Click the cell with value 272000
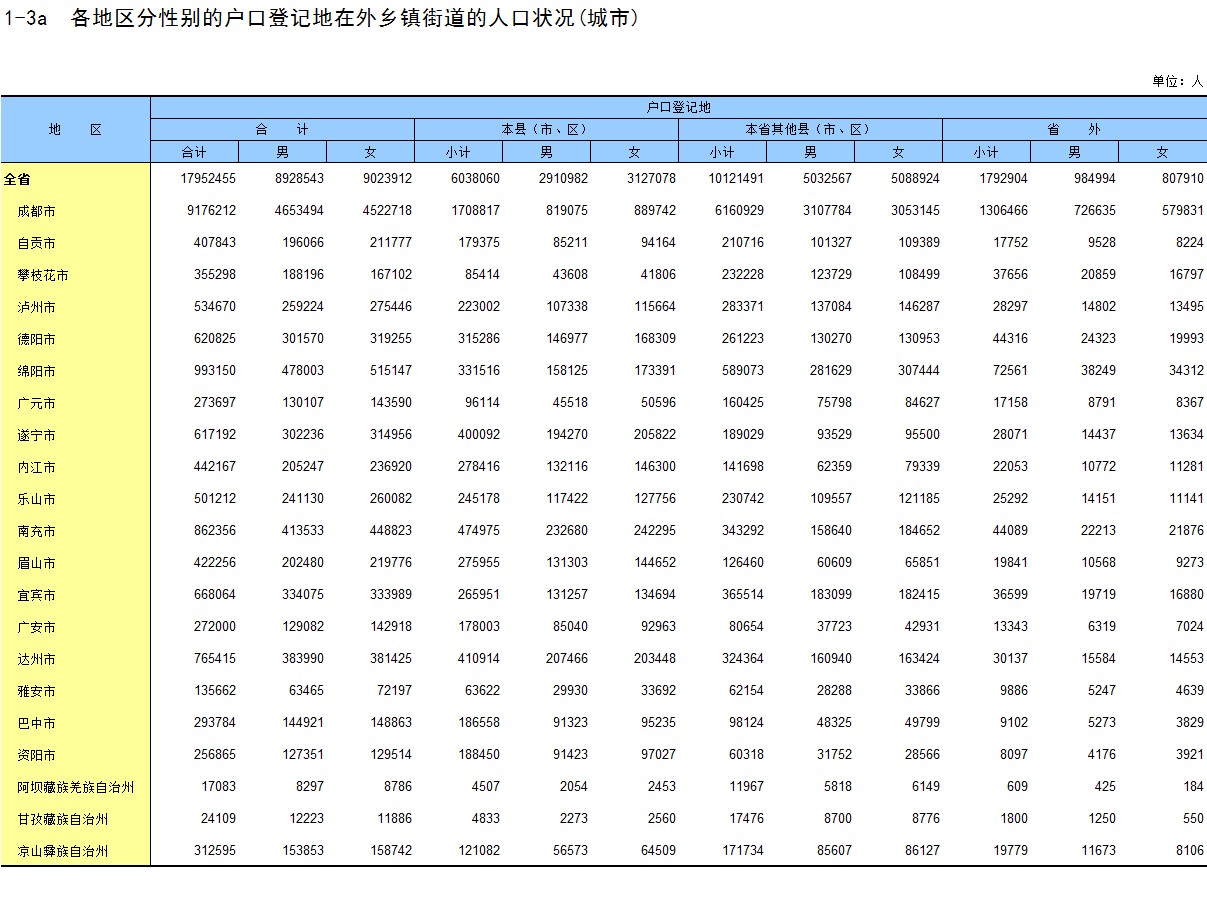Screen dimensions: 1207x899 [215, 627]
